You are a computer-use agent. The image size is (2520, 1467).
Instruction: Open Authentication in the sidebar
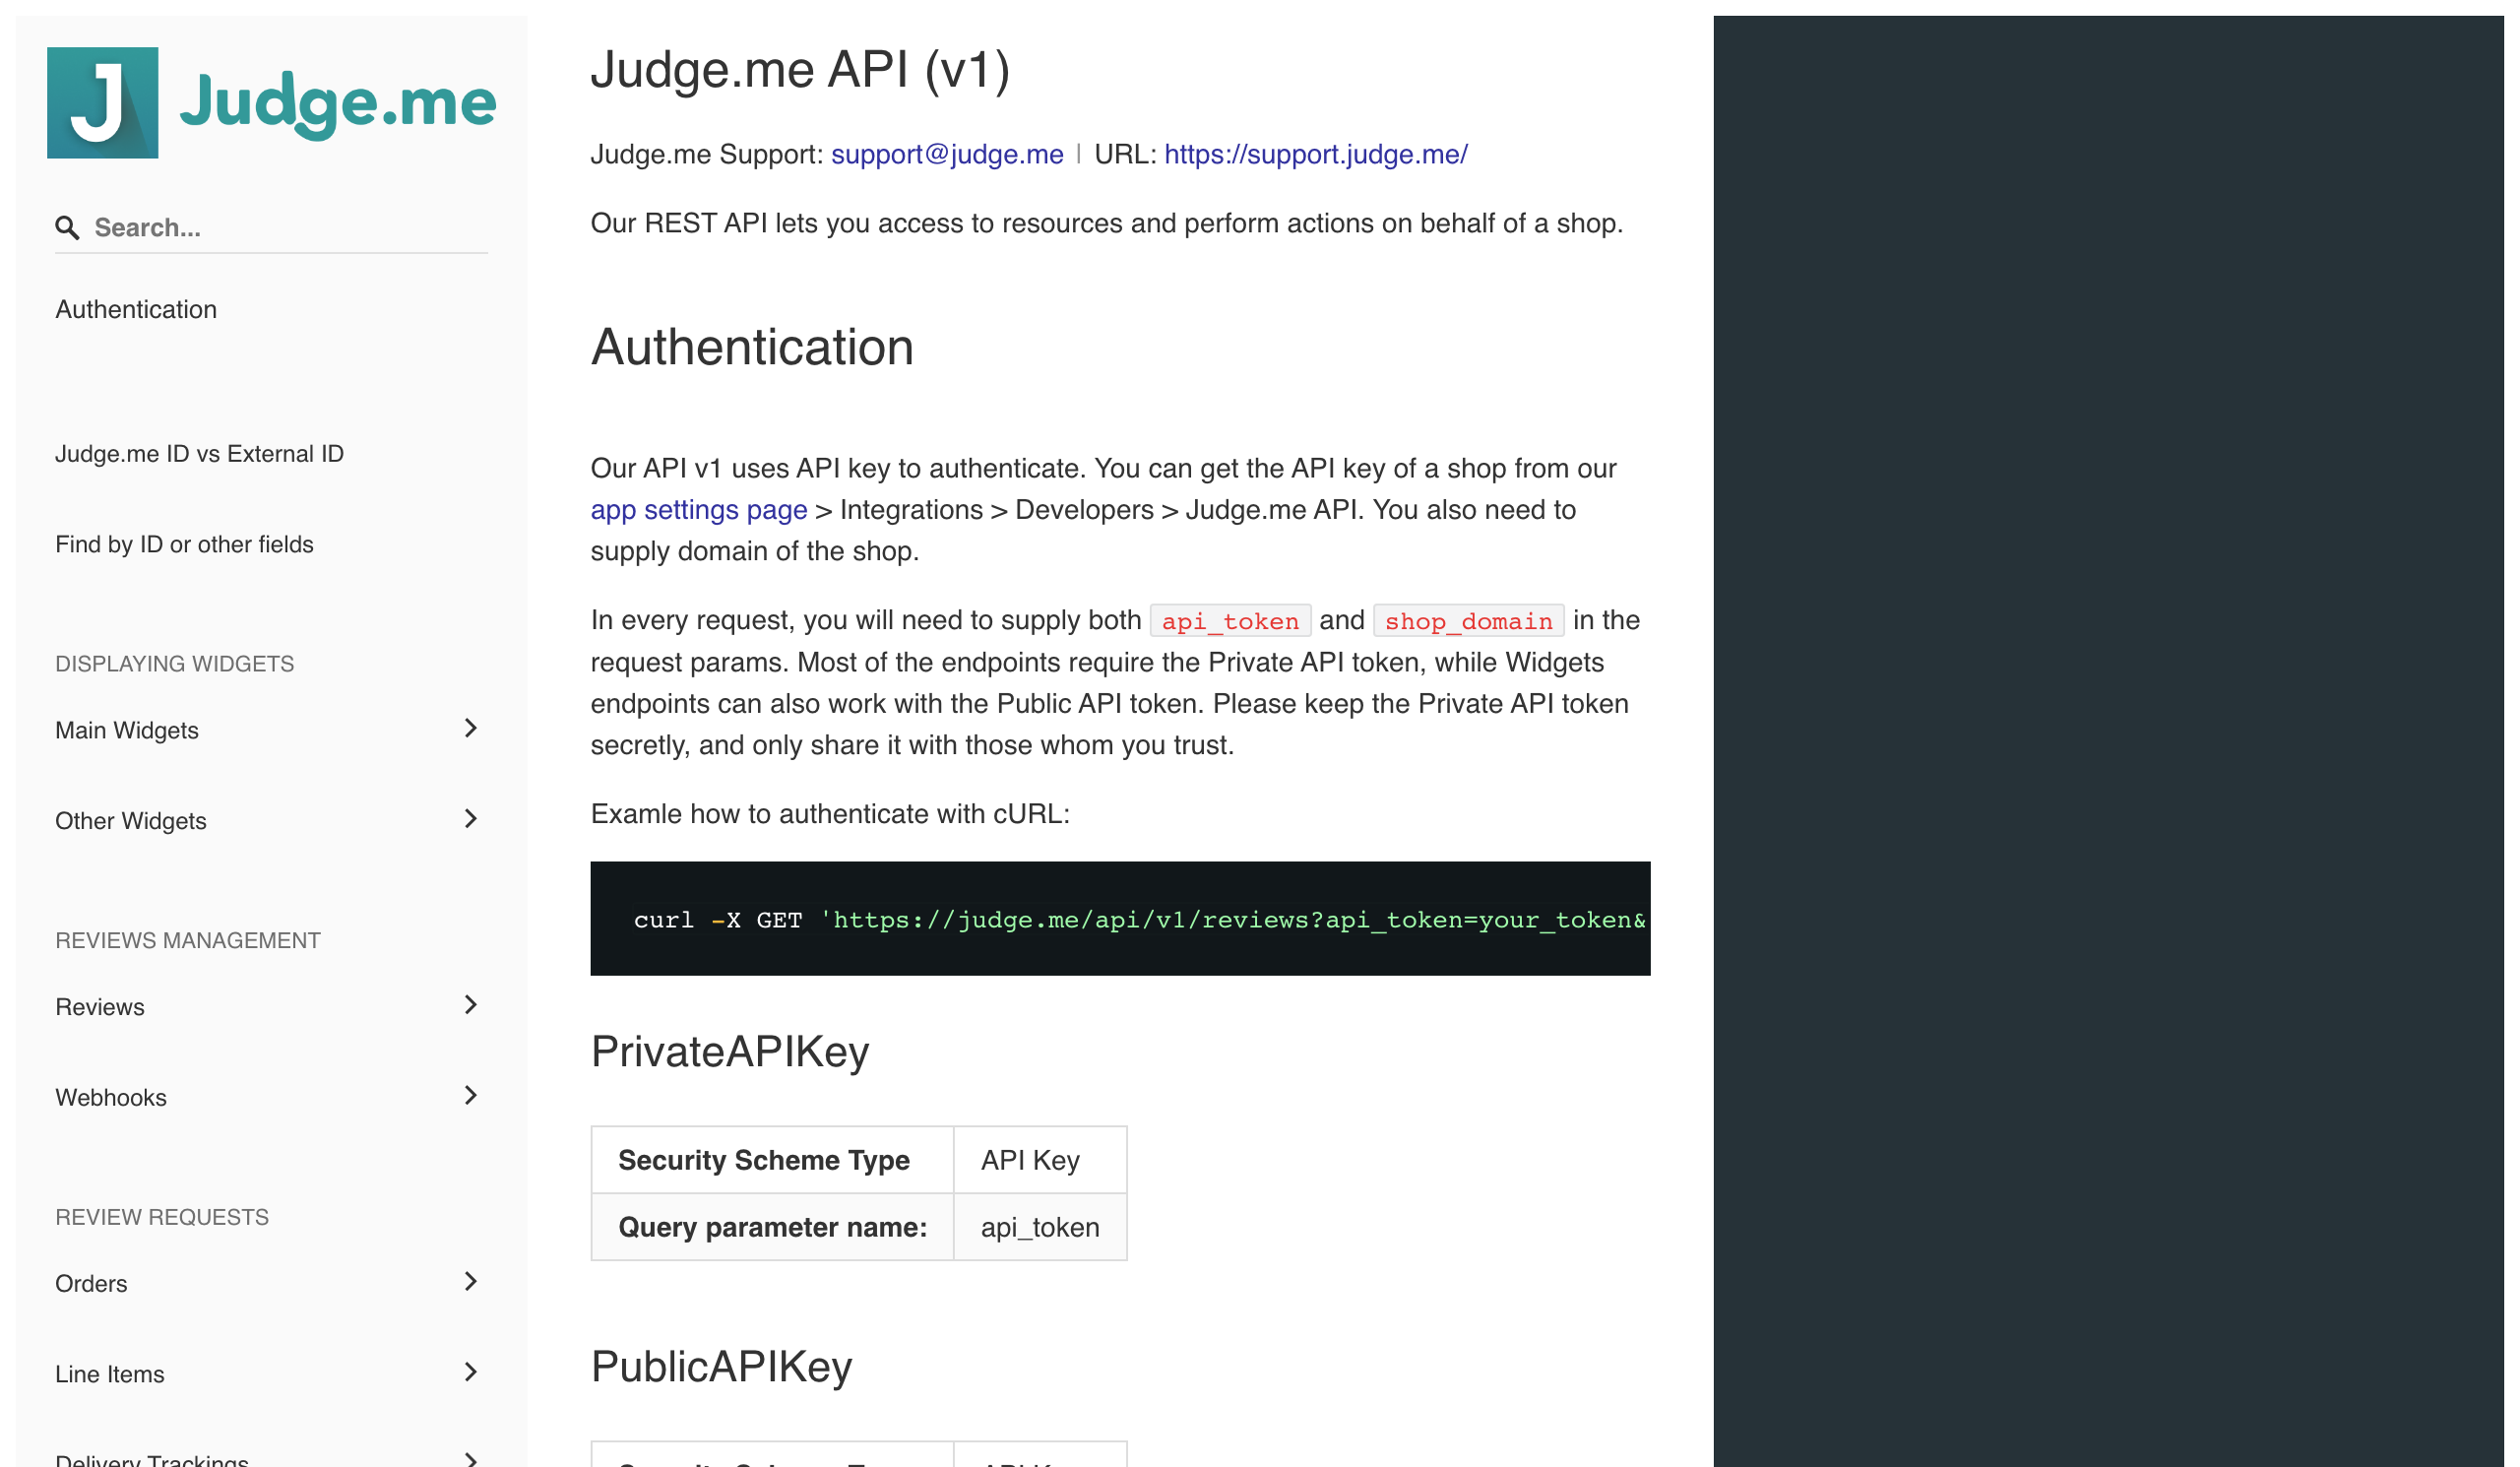(x=136, y=309)
